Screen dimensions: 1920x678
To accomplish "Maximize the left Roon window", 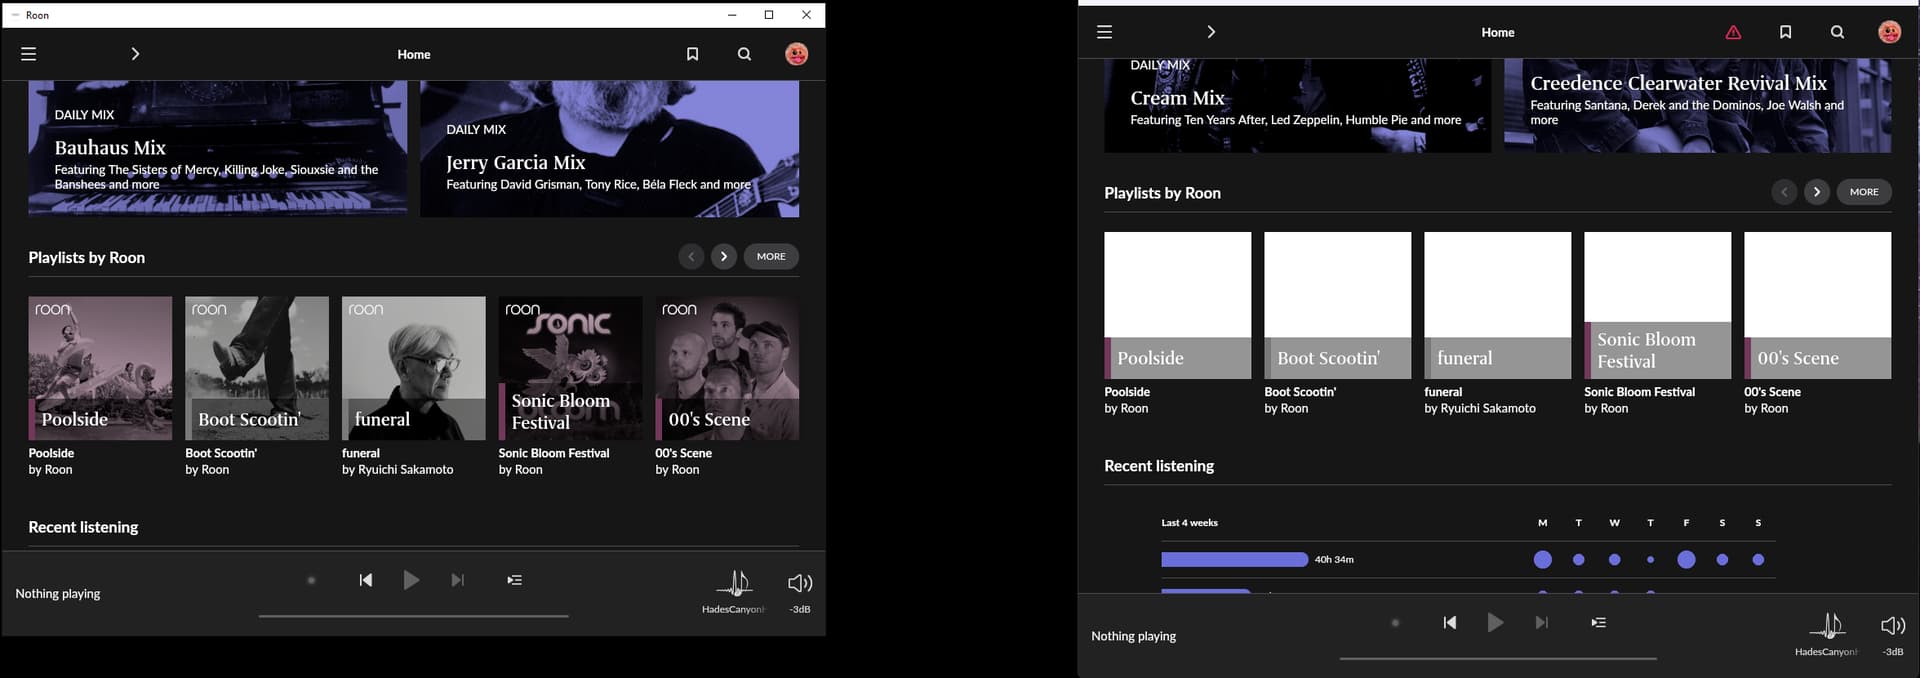I will coord(769,15).
